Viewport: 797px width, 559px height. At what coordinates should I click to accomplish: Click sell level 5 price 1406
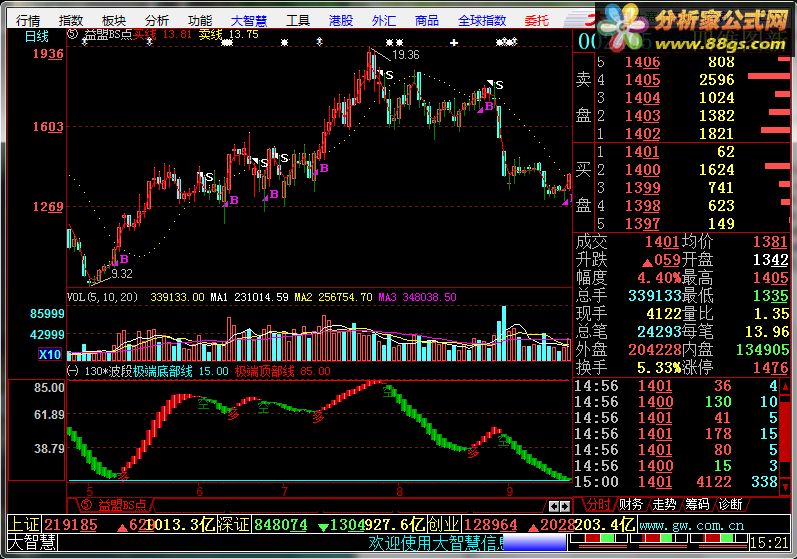pos(642,62)
